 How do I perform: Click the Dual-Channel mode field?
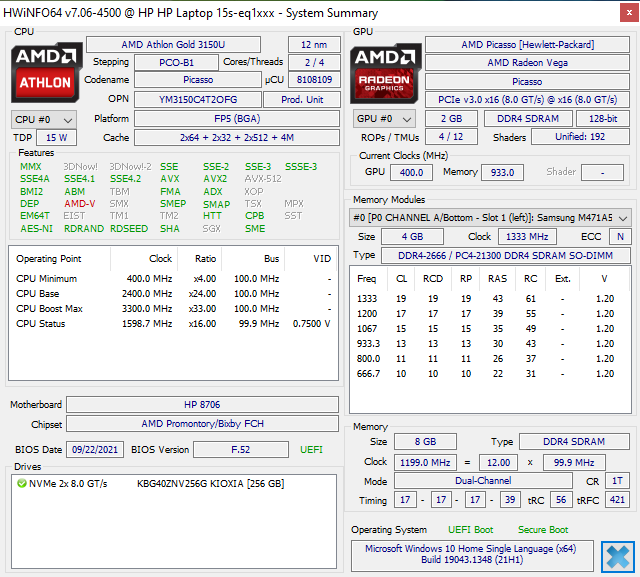483,481
